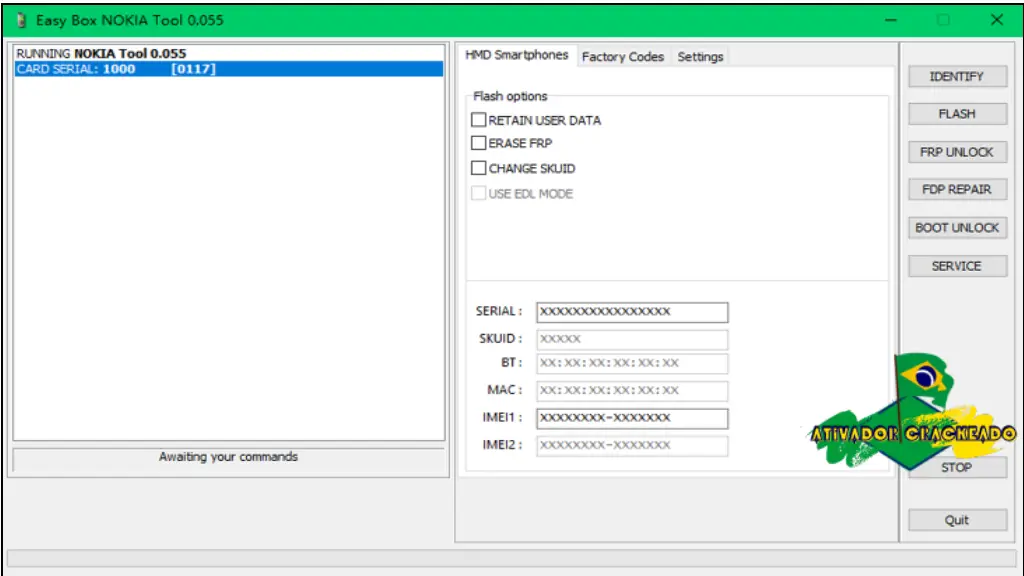
Task: Select the BT address field
Action: 632,363
